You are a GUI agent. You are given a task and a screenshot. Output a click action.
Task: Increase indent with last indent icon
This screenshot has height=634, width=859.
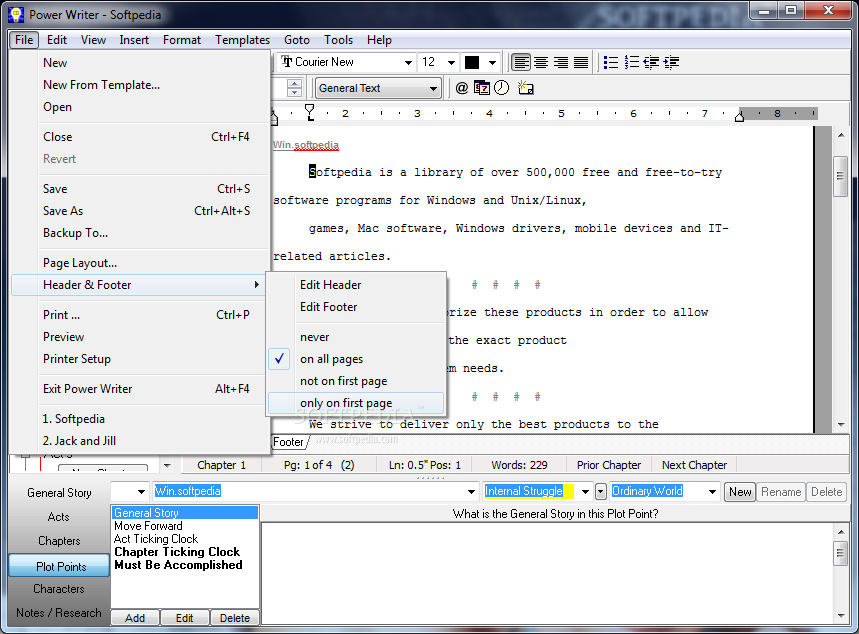tap(671, 62)
